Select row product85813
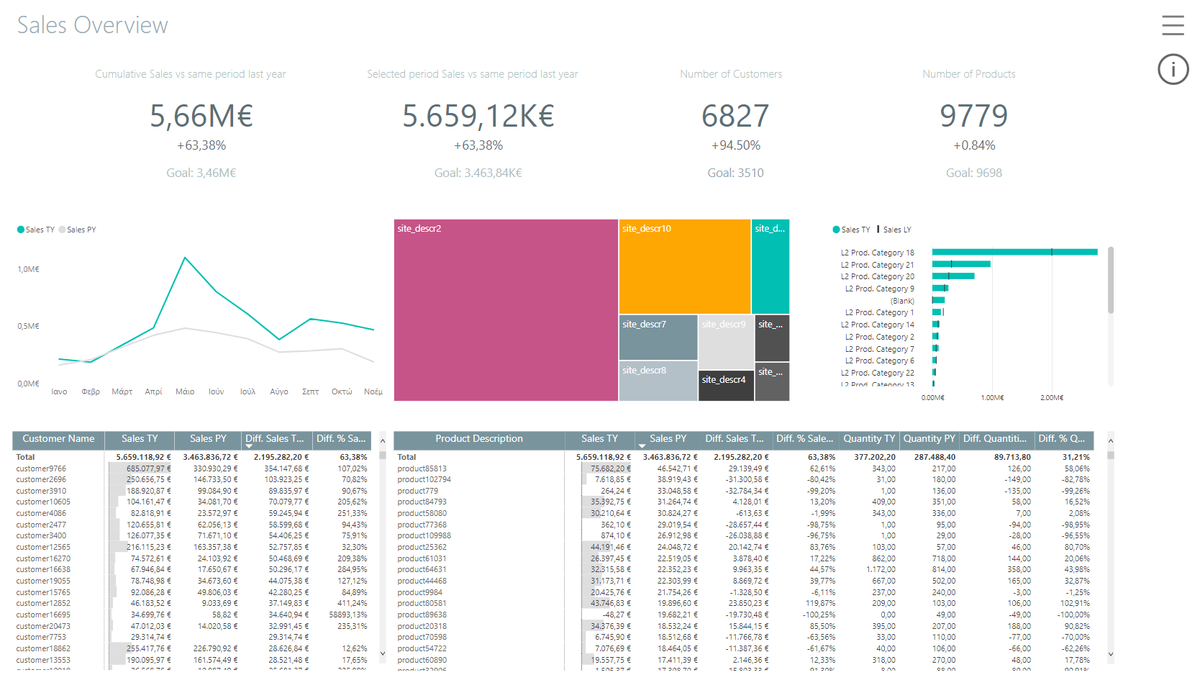 746,468
